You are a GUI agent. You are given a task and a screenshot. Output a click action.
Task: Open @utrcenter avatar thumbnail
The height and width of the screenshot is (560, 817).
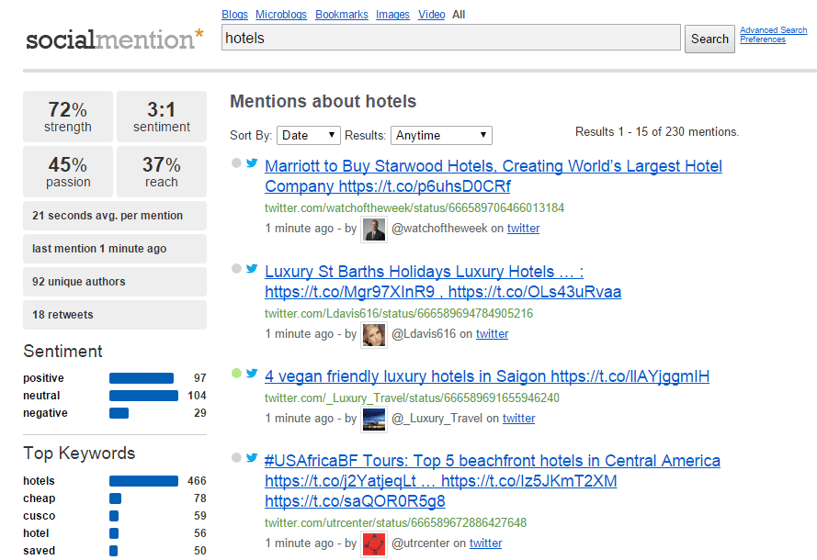(x=374, y=544)
